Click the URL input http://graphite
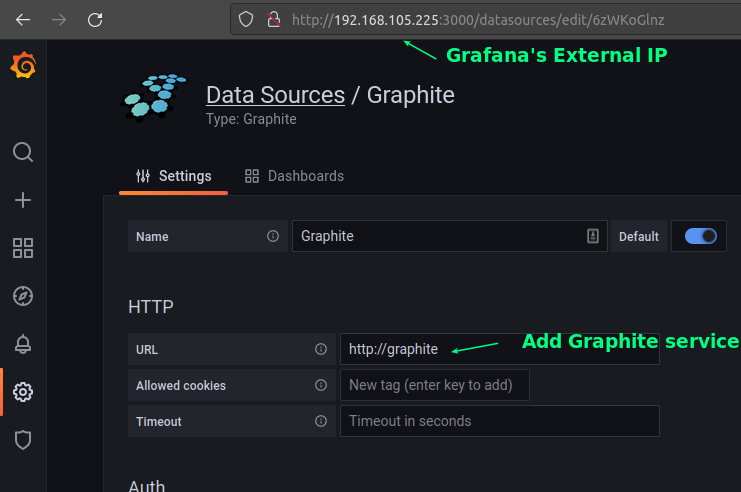Image resolution: width=741 pixels, height=492 pixels. pos(500,349)
